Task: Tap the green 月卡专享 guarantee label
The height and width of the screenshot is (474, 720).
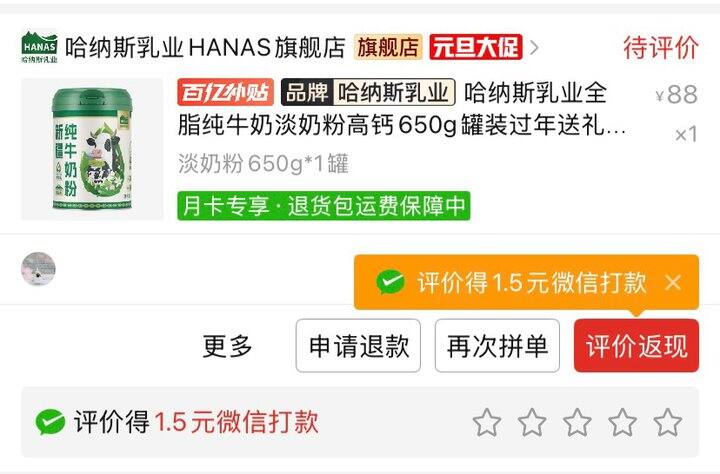Action: point(324,206)
